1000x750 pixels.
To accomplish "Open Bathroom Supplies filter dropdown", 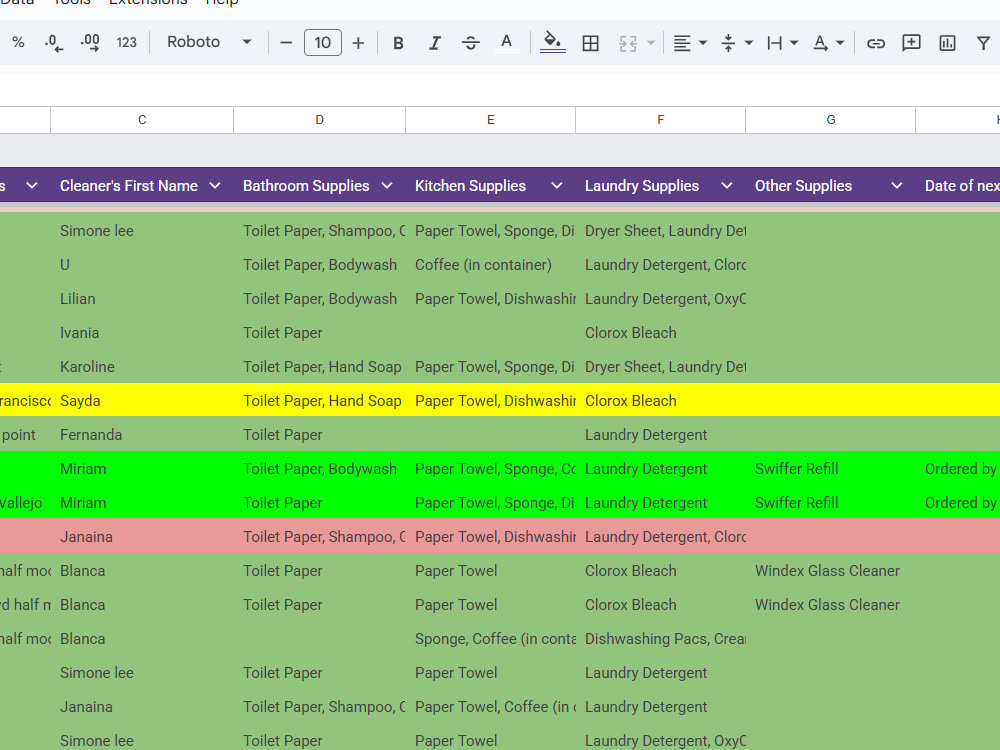I will (x=386, y=186).
